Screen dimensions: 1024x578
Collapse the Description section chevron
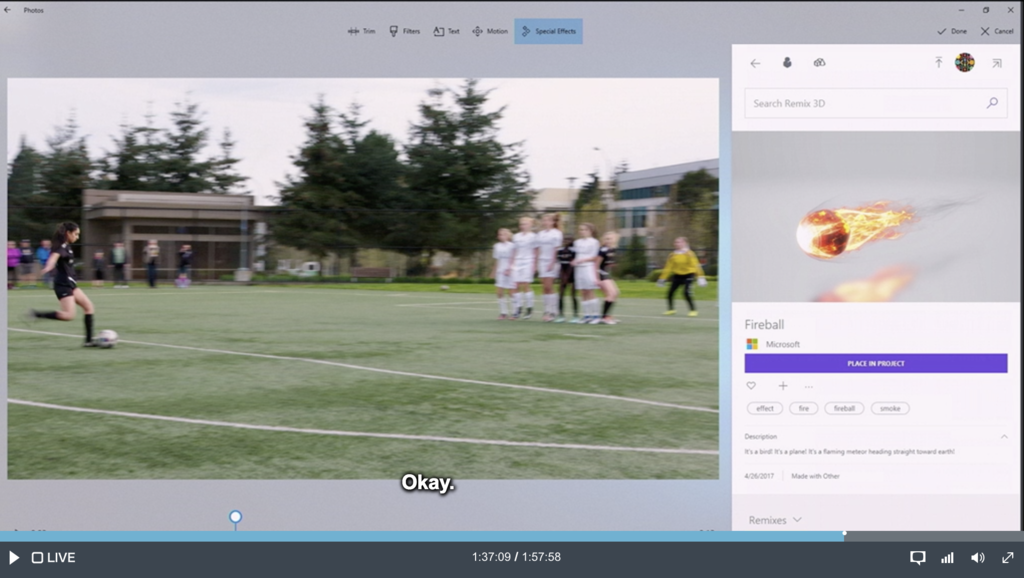pyautogui.click(x=1004, y=436)
